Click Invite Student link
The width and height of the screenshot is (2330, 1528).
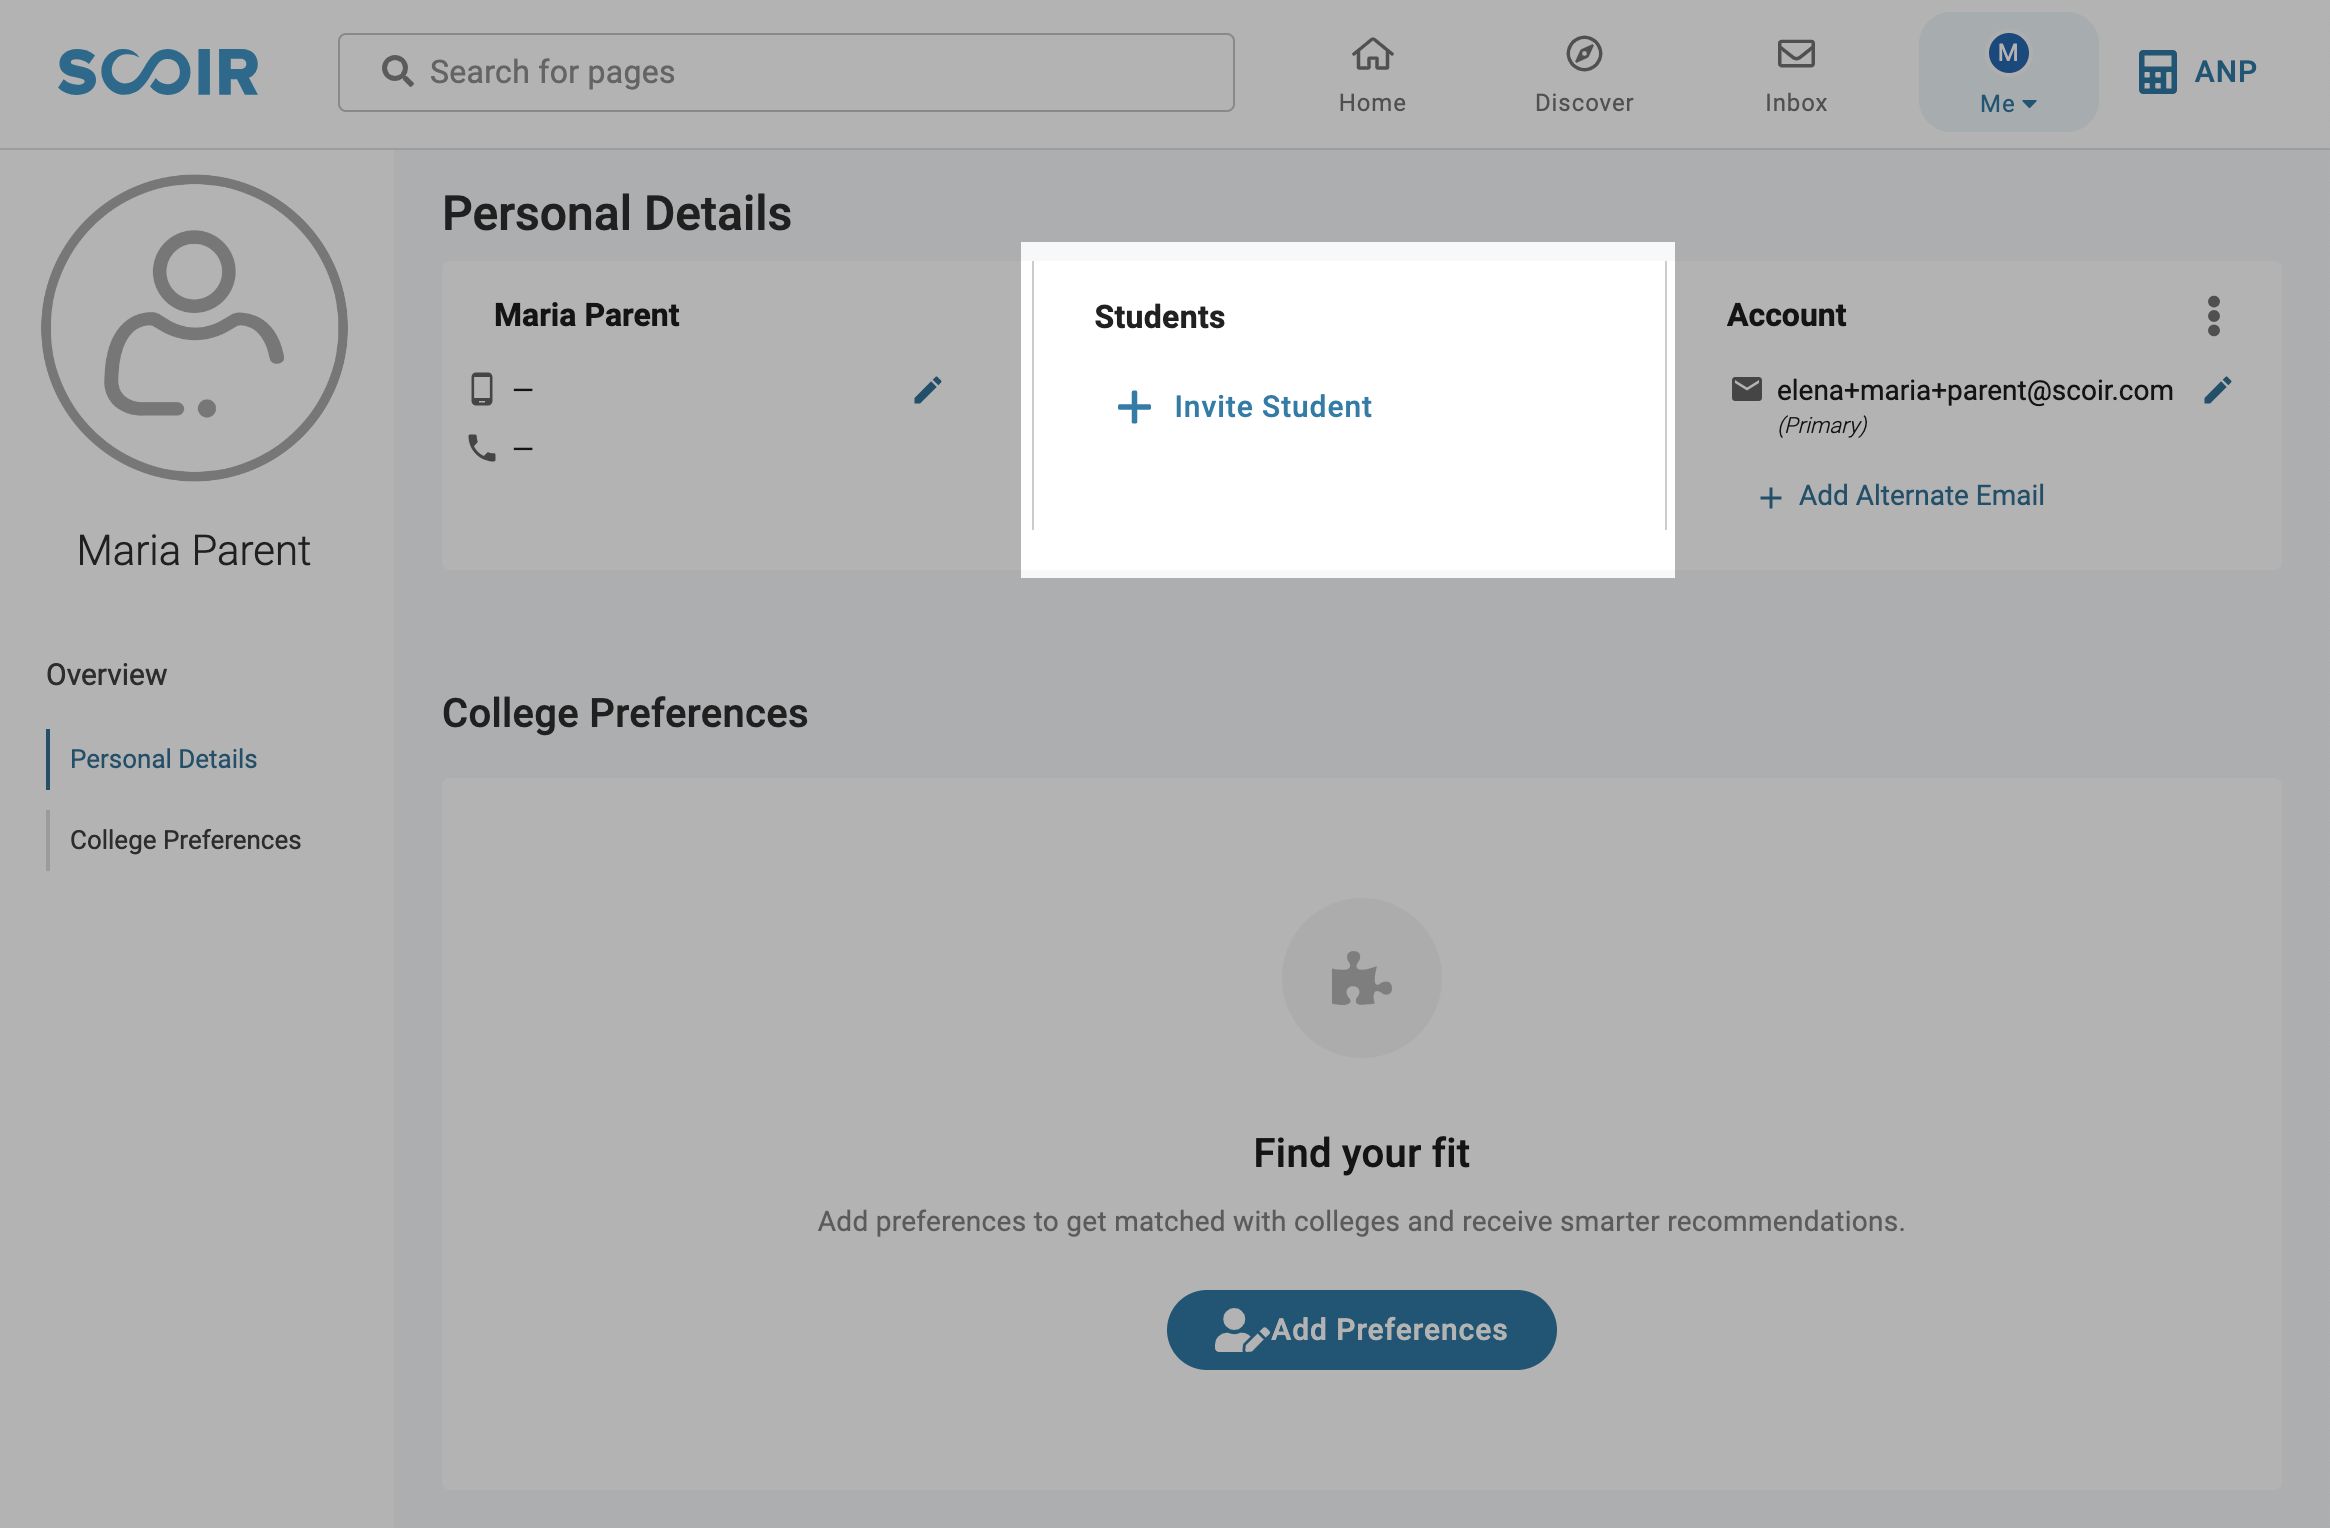point(1272,407)
